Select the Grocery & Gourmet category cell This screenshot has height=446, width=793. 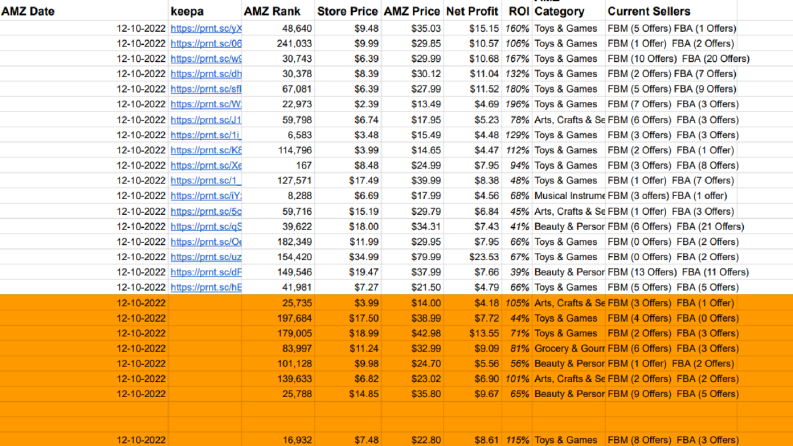568,348
